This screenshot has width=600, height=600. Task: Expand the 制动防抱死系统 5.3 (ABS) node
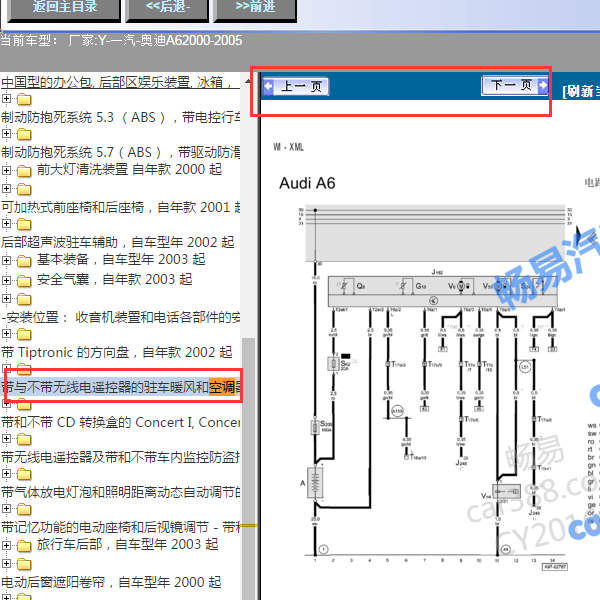(x=6, y=99)
